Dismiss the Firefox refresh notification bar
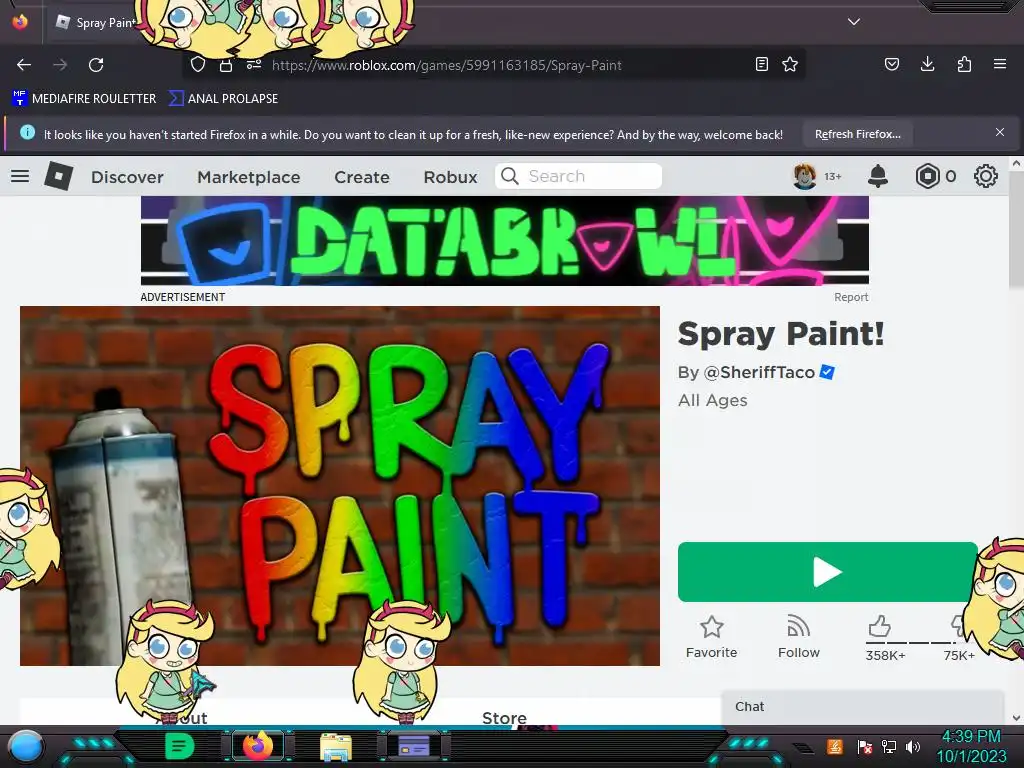Screen dimensions: 1024x768 click(x=1000, y=132)
